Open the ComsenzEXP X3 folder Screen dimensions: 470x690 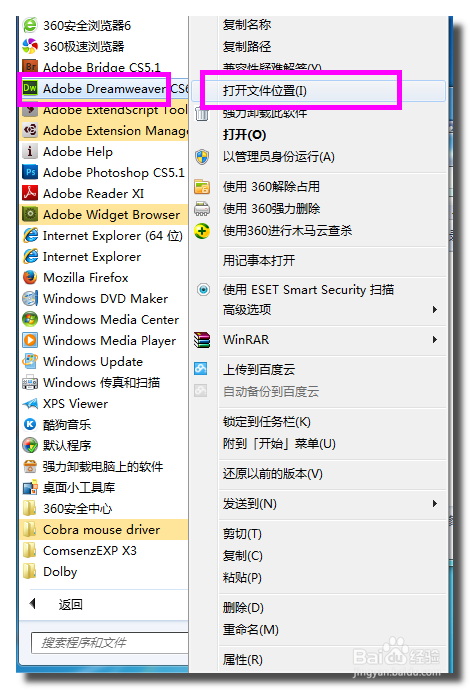pyautogui.click(x=104, y=551)
